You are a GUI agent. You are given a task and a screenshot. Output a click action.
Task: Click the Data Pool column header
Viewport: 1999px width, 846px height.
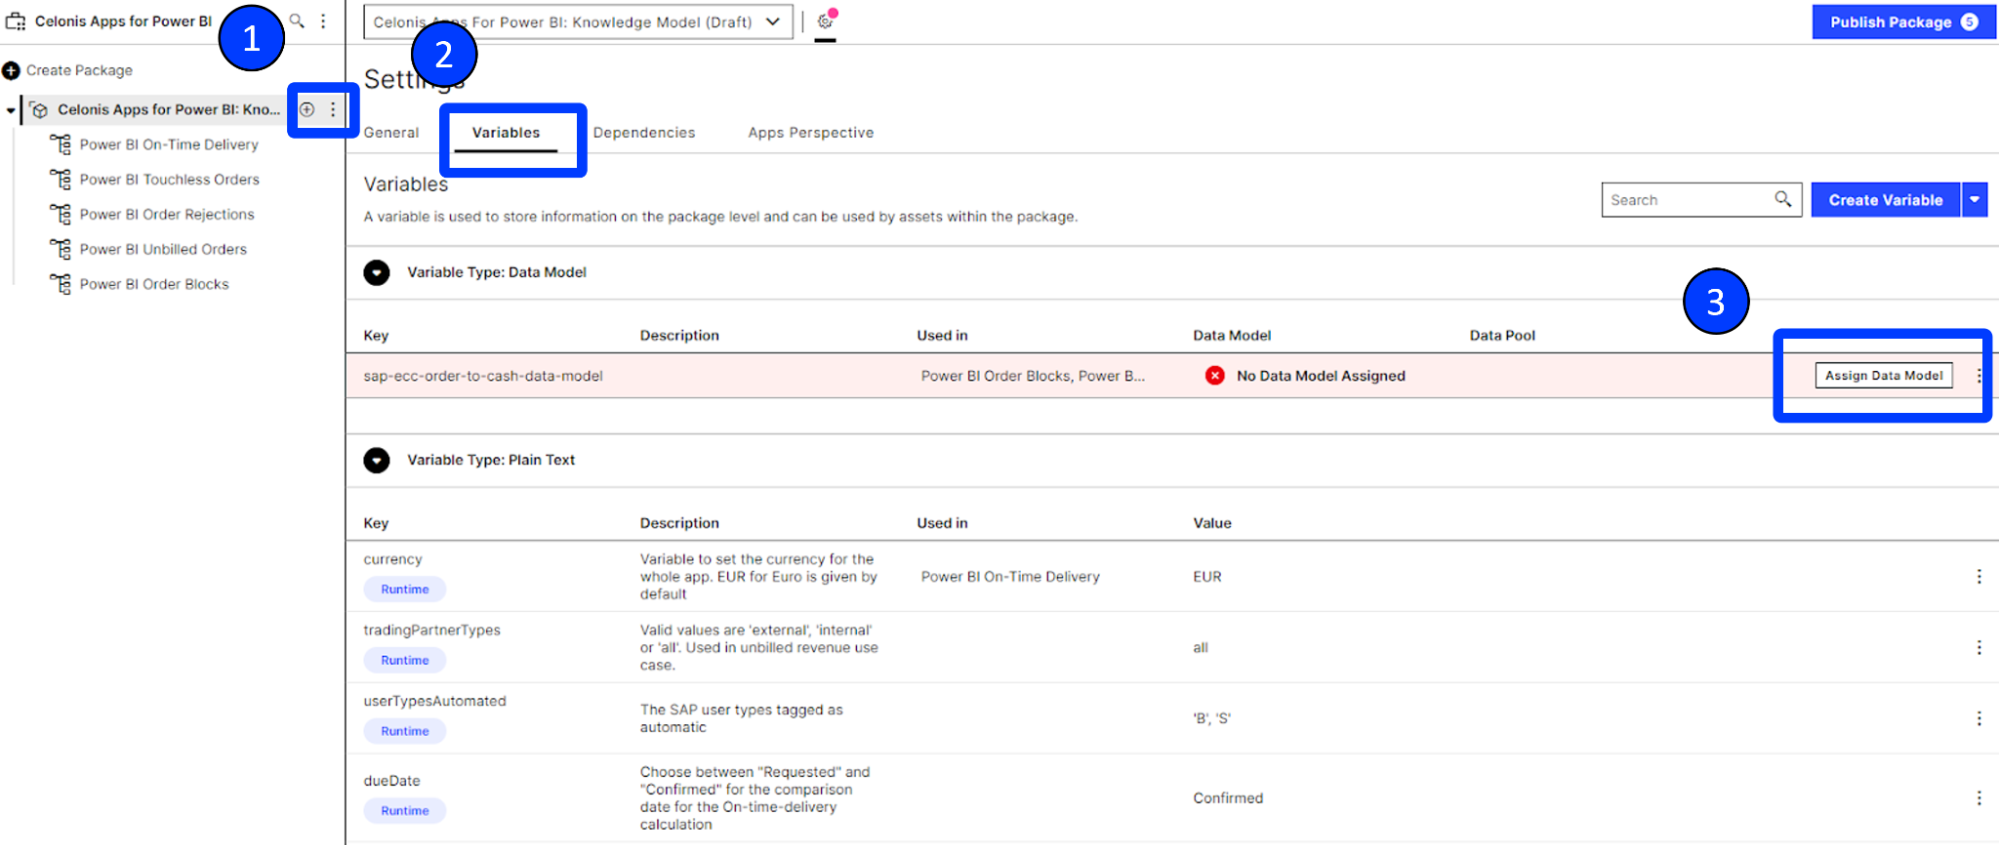pyautogui.click(x=1502, y=335)
